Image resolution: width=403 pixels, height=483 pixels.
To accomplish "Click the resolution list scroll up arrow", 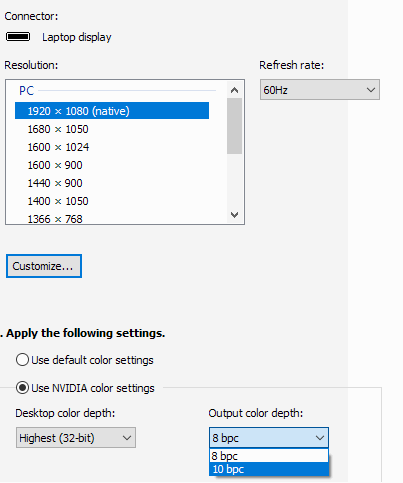I will coord(234,90).
